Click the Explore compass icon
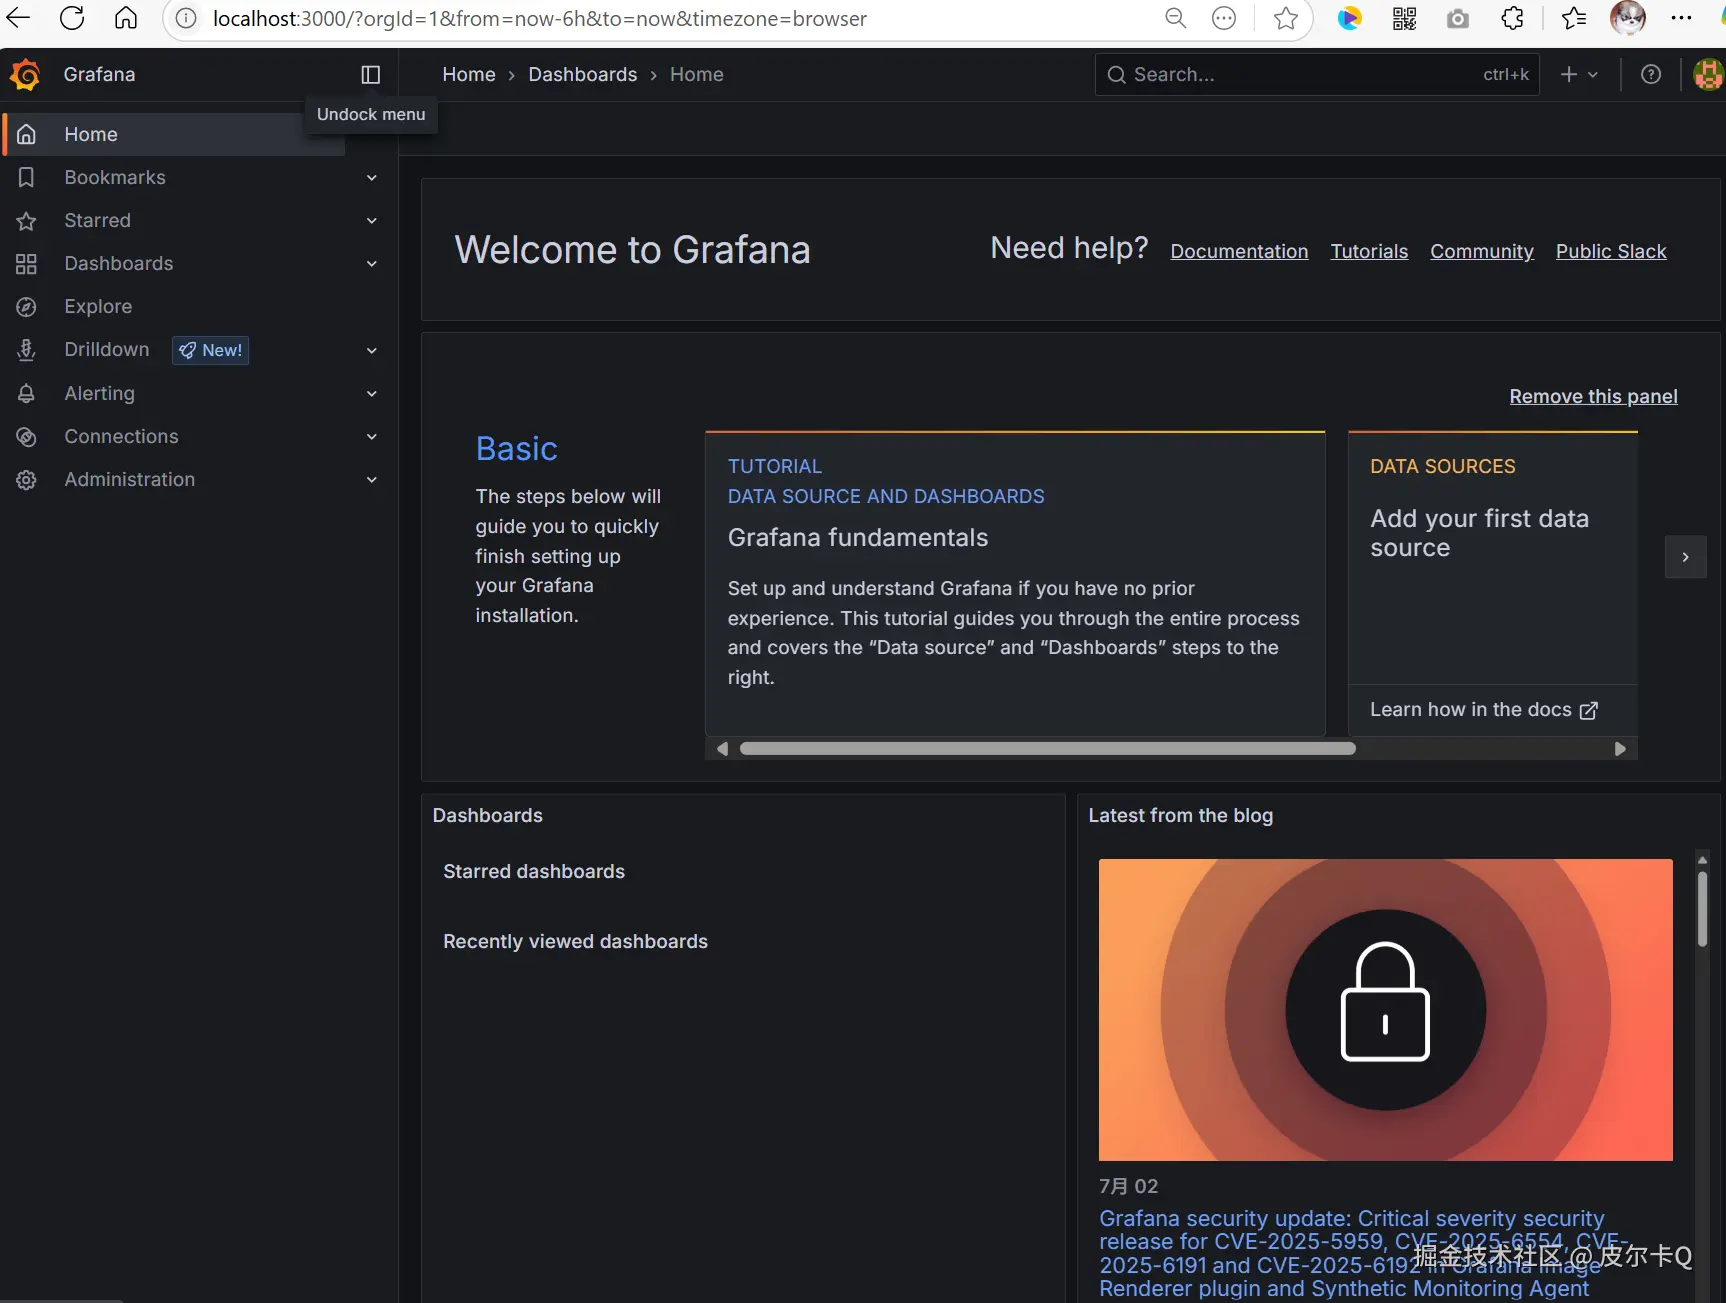The width and height of the screenshot is (1726, 1303). click(27, 307)
